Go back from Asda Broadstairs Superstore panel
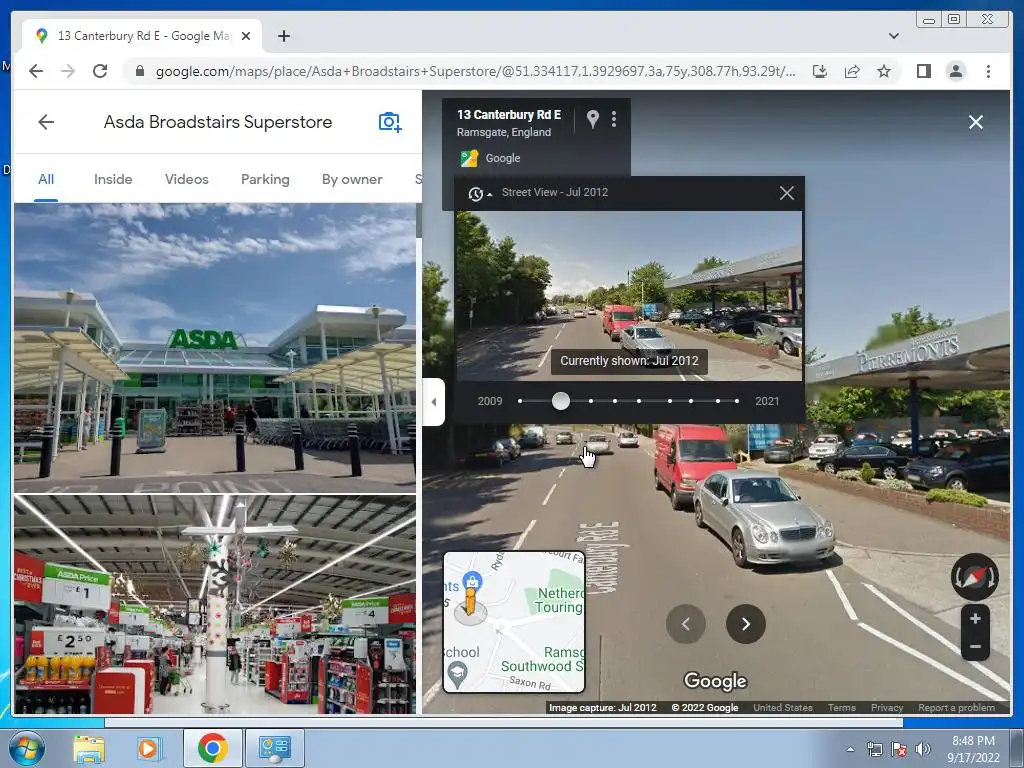This screenshot has width=1024, height=768. point(46,122)
